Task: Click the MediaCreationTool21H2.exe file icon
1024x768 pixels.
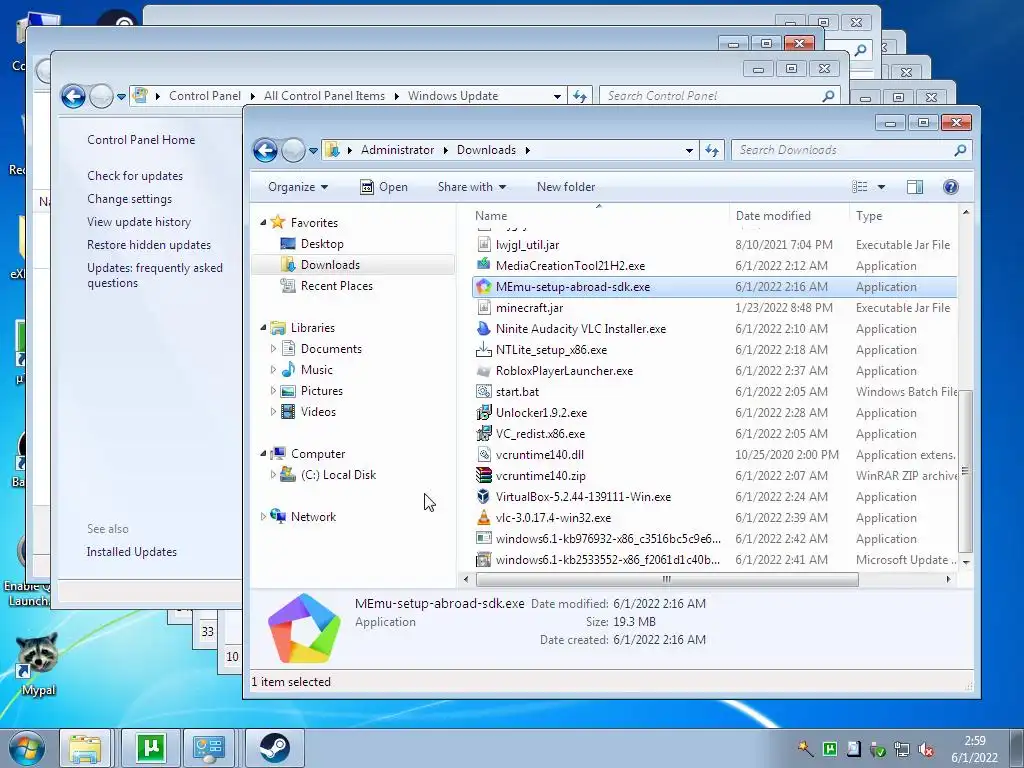Action: tap(483, 266)
